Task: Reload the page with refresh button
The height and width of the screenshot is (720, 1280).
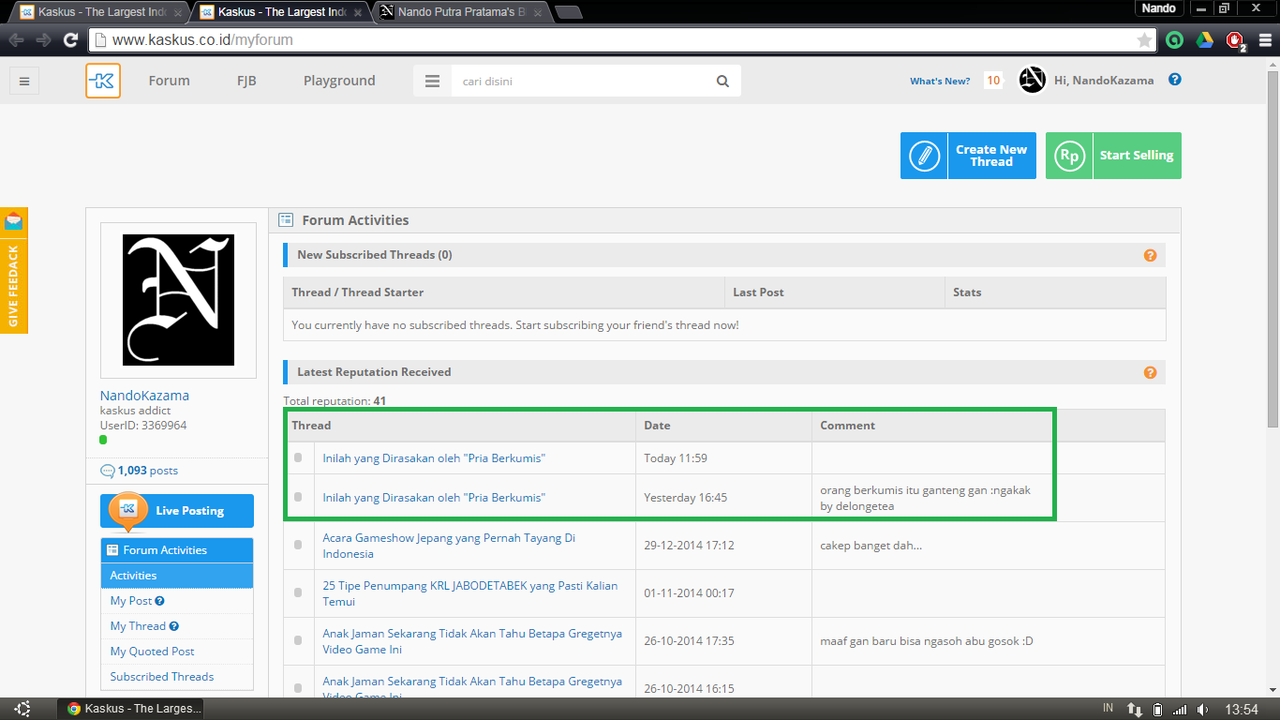Action: pos(70,40)
